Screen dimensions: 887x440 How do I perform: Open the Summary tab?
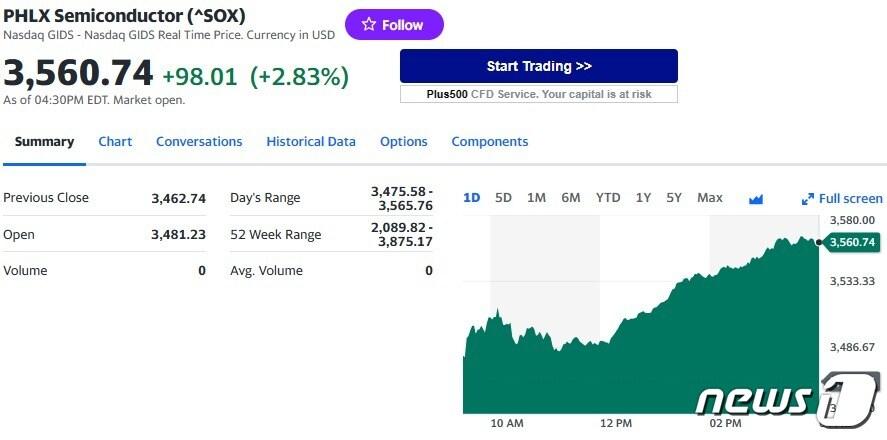click(x=44, y=142)
